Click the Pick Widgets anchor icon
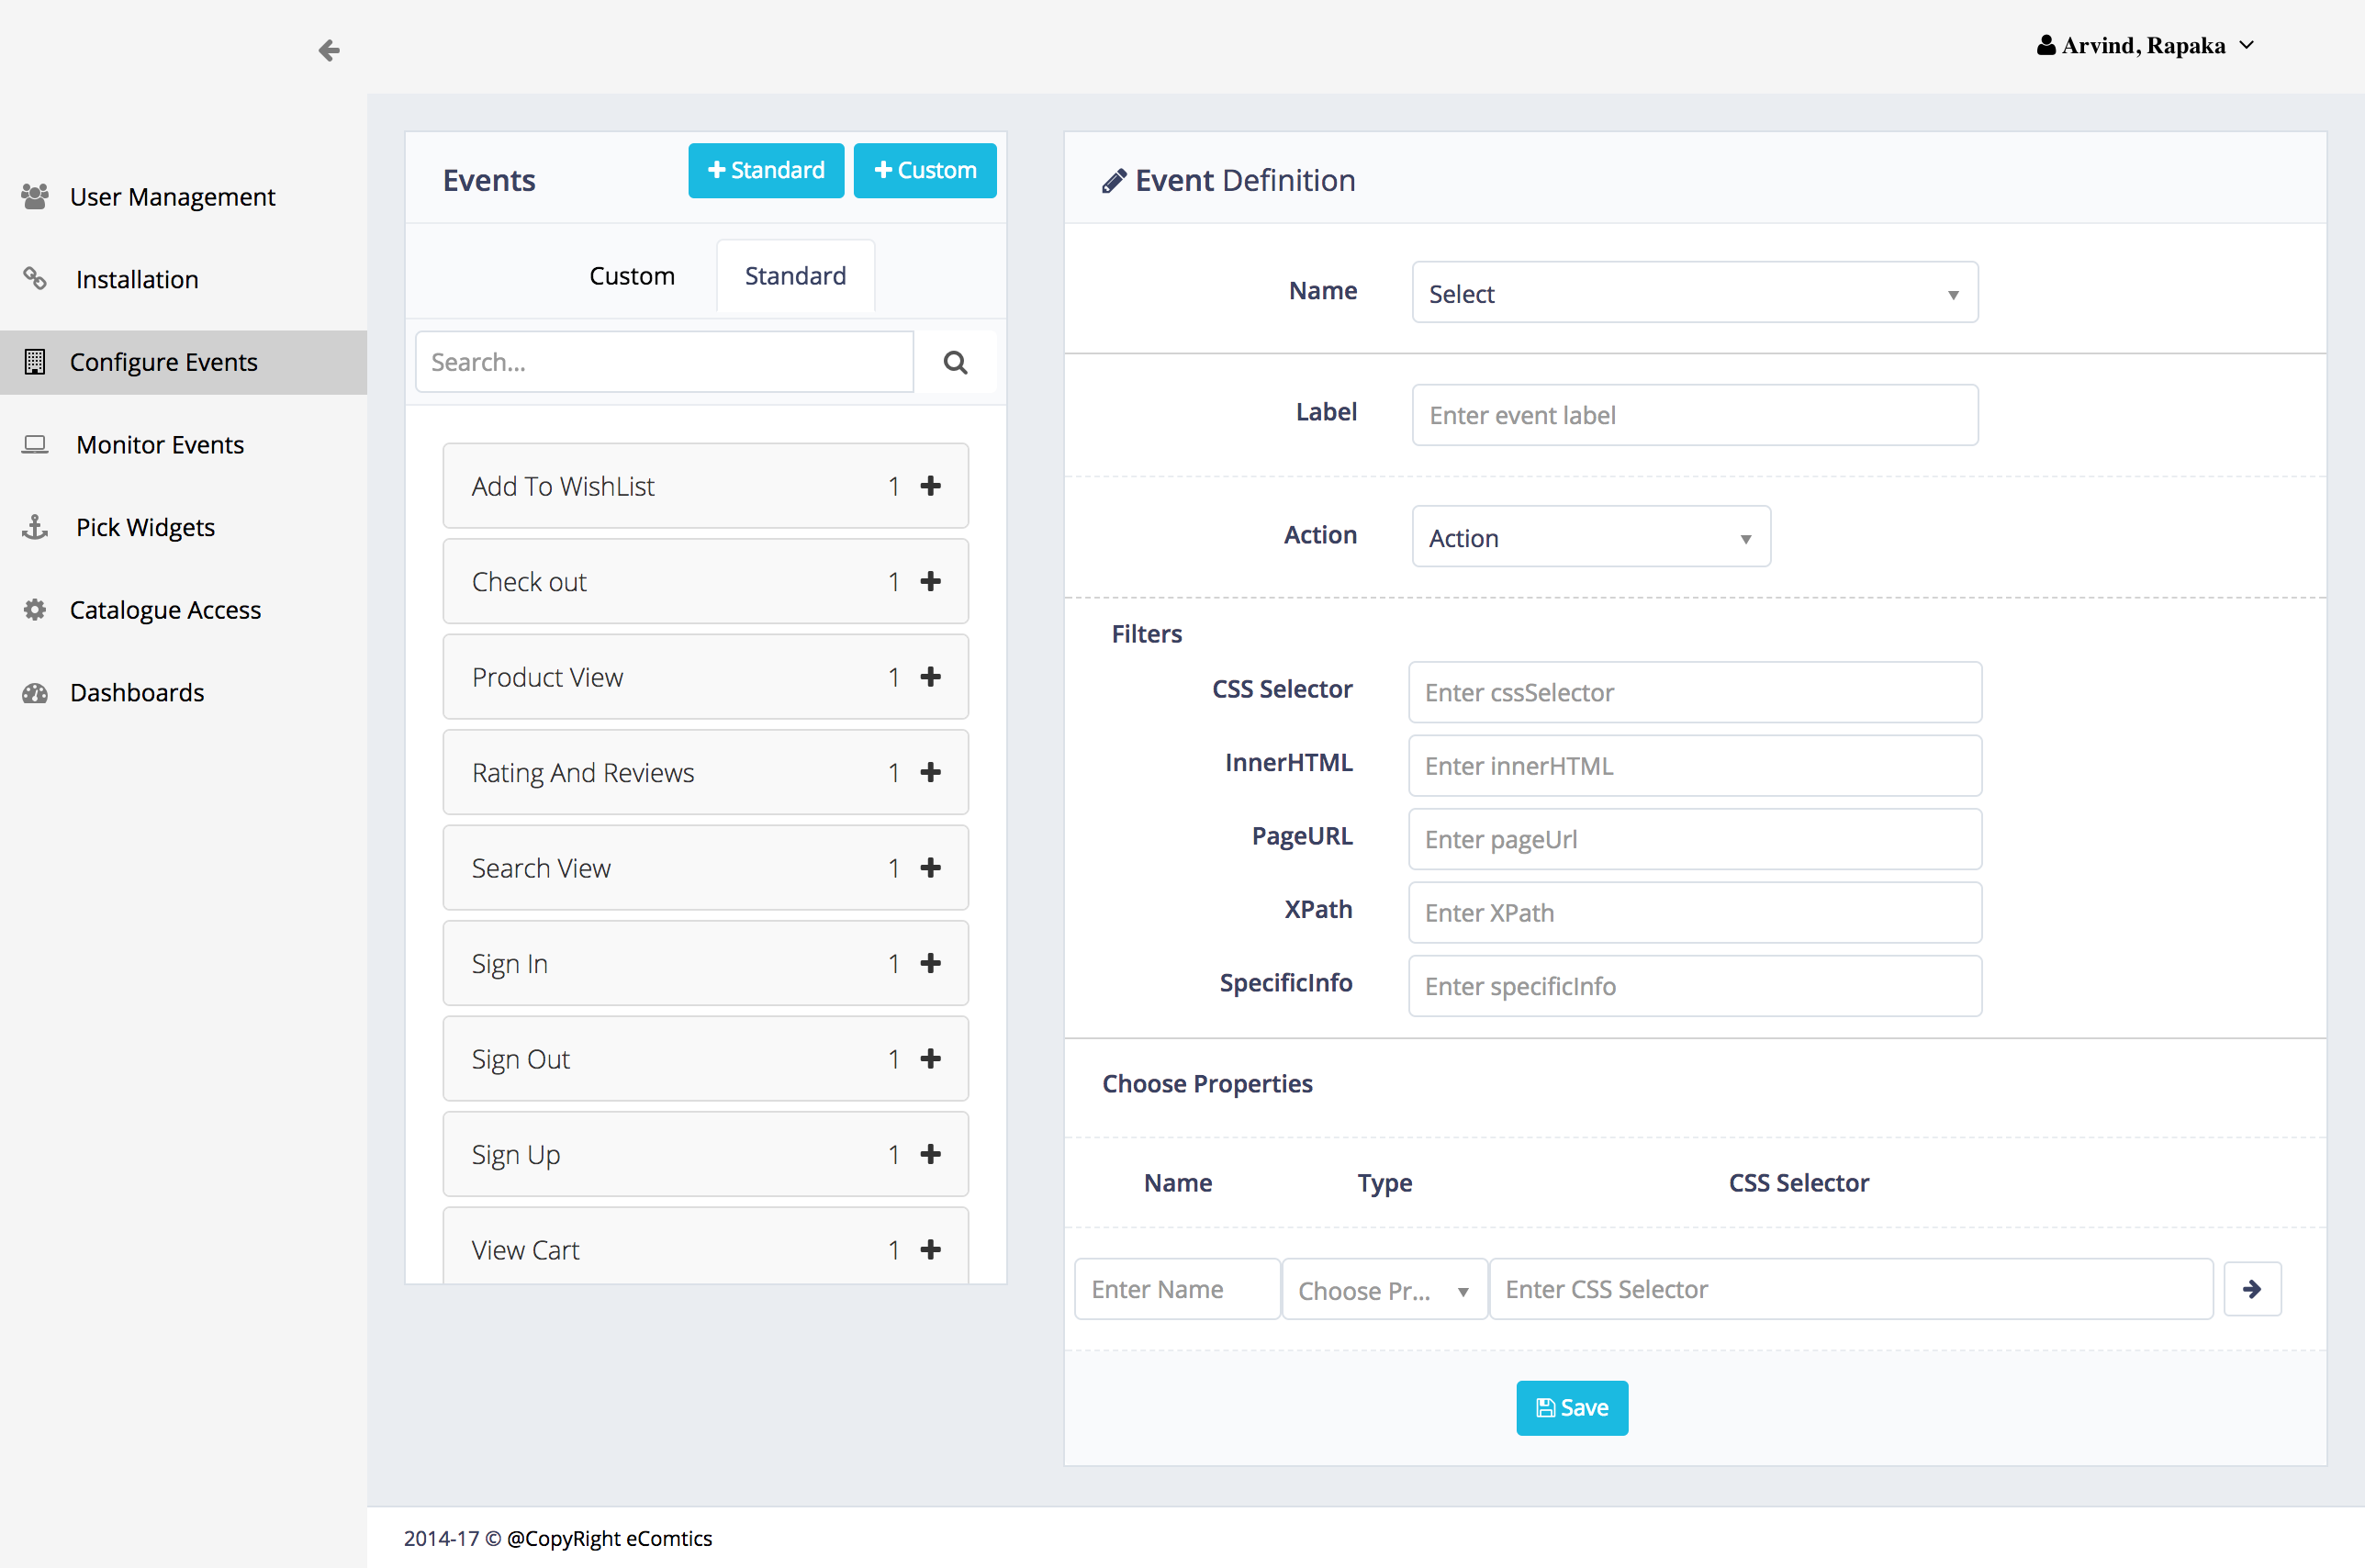Image resolution: width=2365 pixels, height=1568 pixels. pyautogui.click(x=35, y=526)
